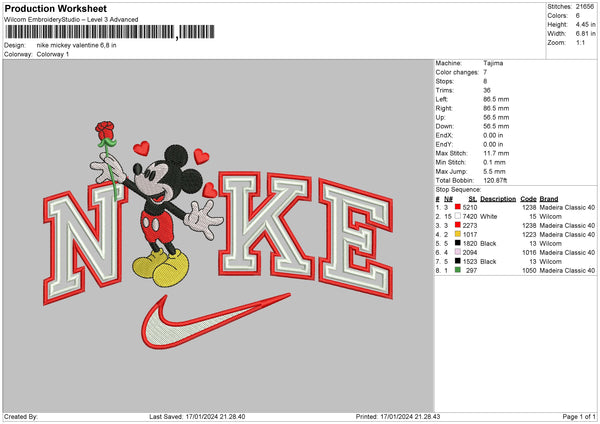Image resolution: width=600 pixels, height=424 pixels.
Task: Click stitch count 7420 in stop row 2
Action: [x=470, y=217]
